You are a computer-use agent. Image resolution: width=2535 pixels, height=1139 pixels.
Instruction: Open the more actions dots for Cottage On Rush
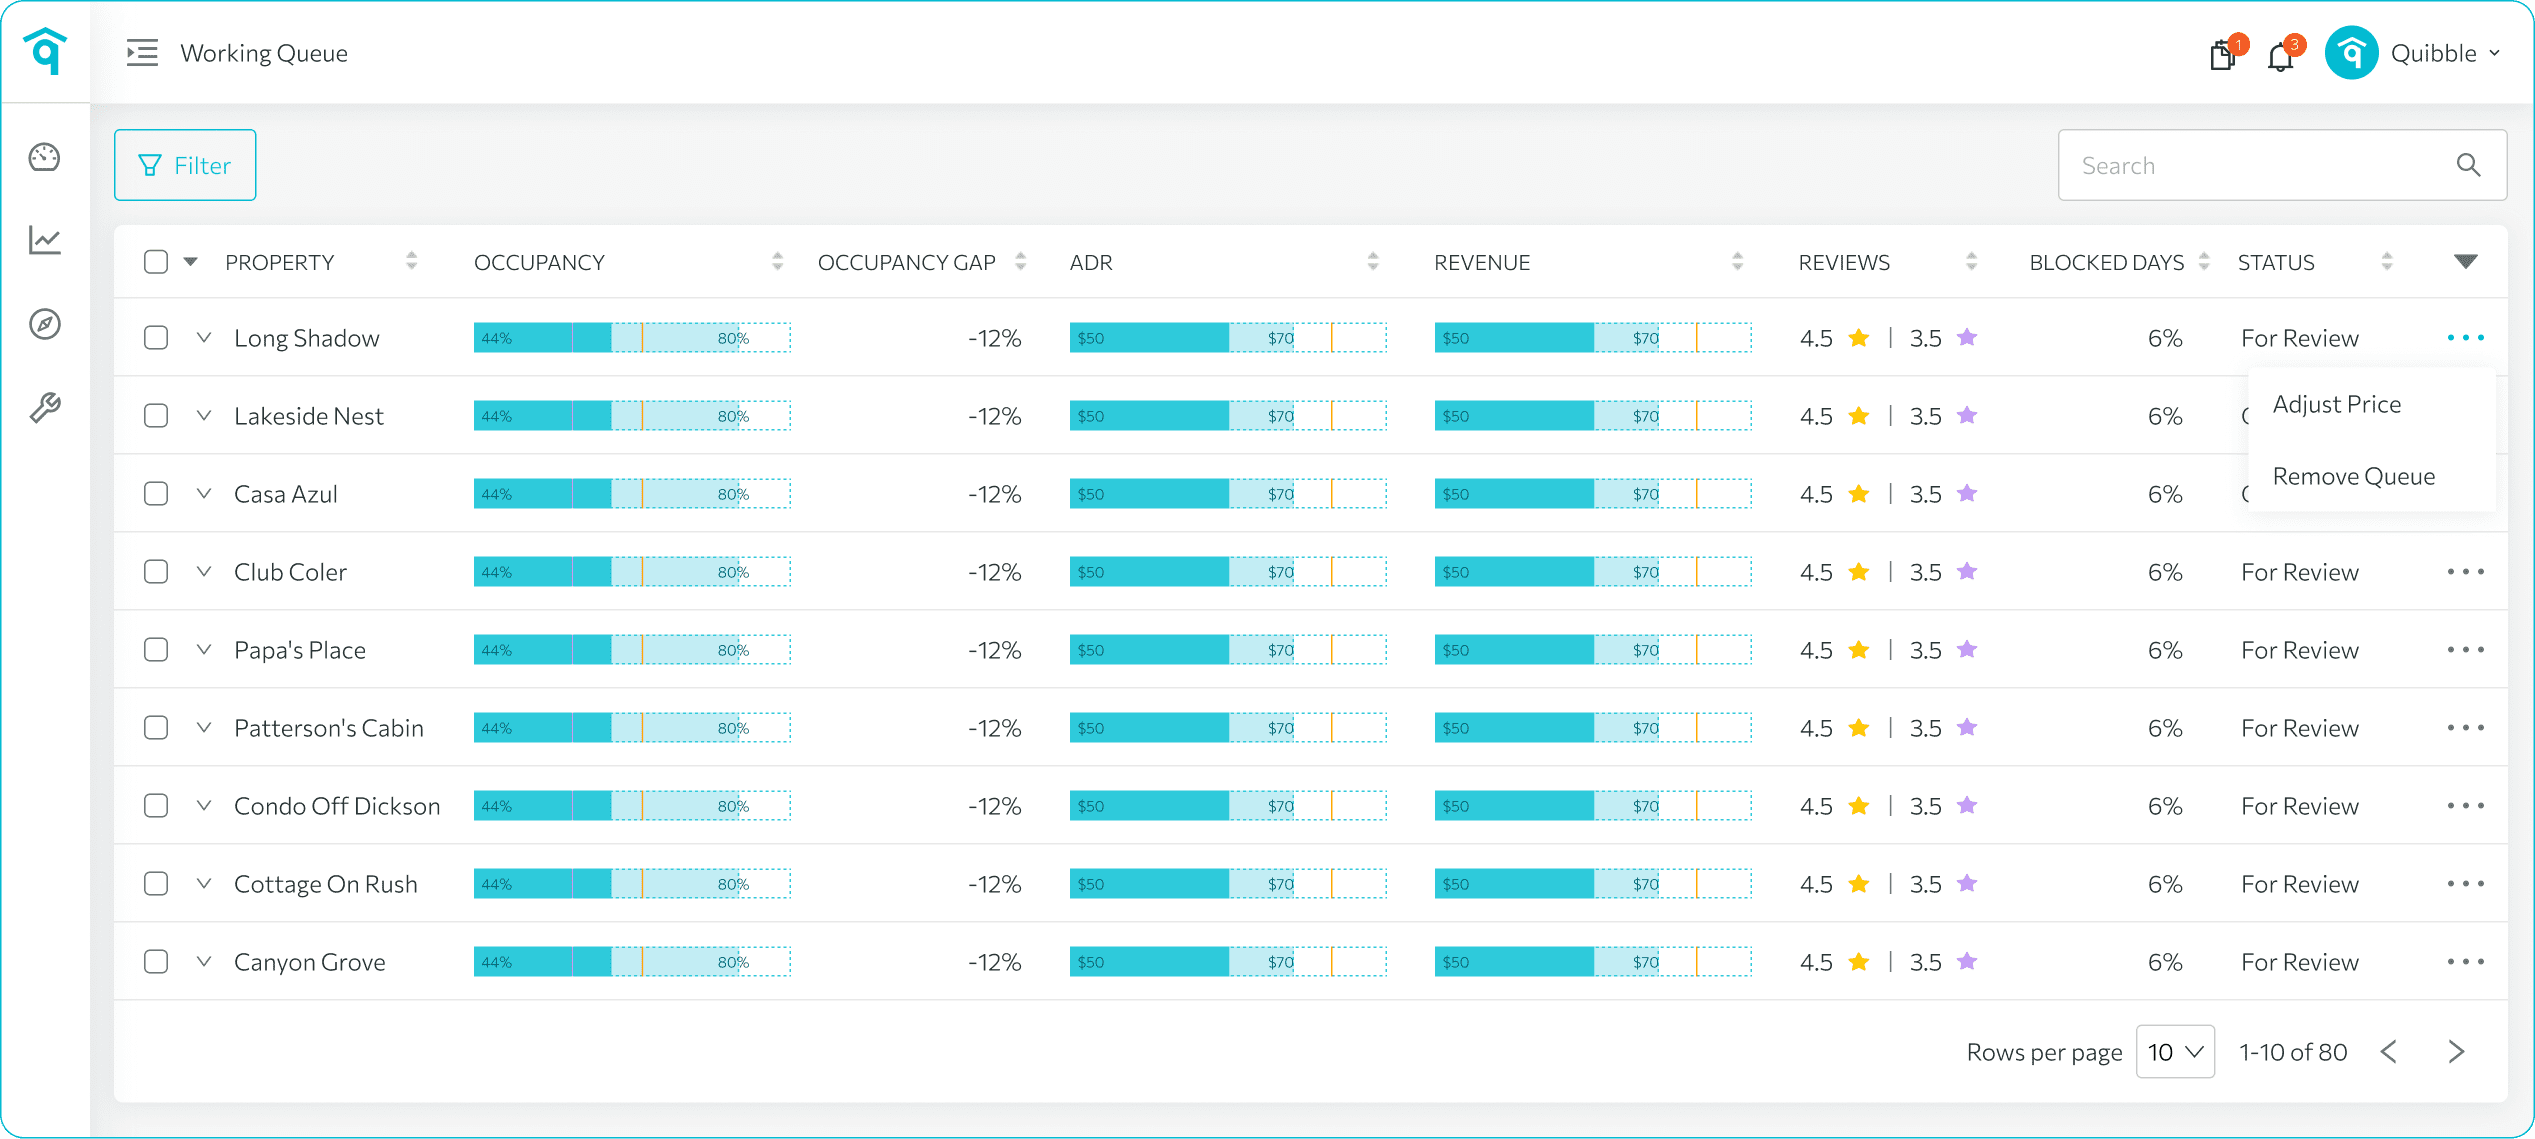(x=2466, y=884)
